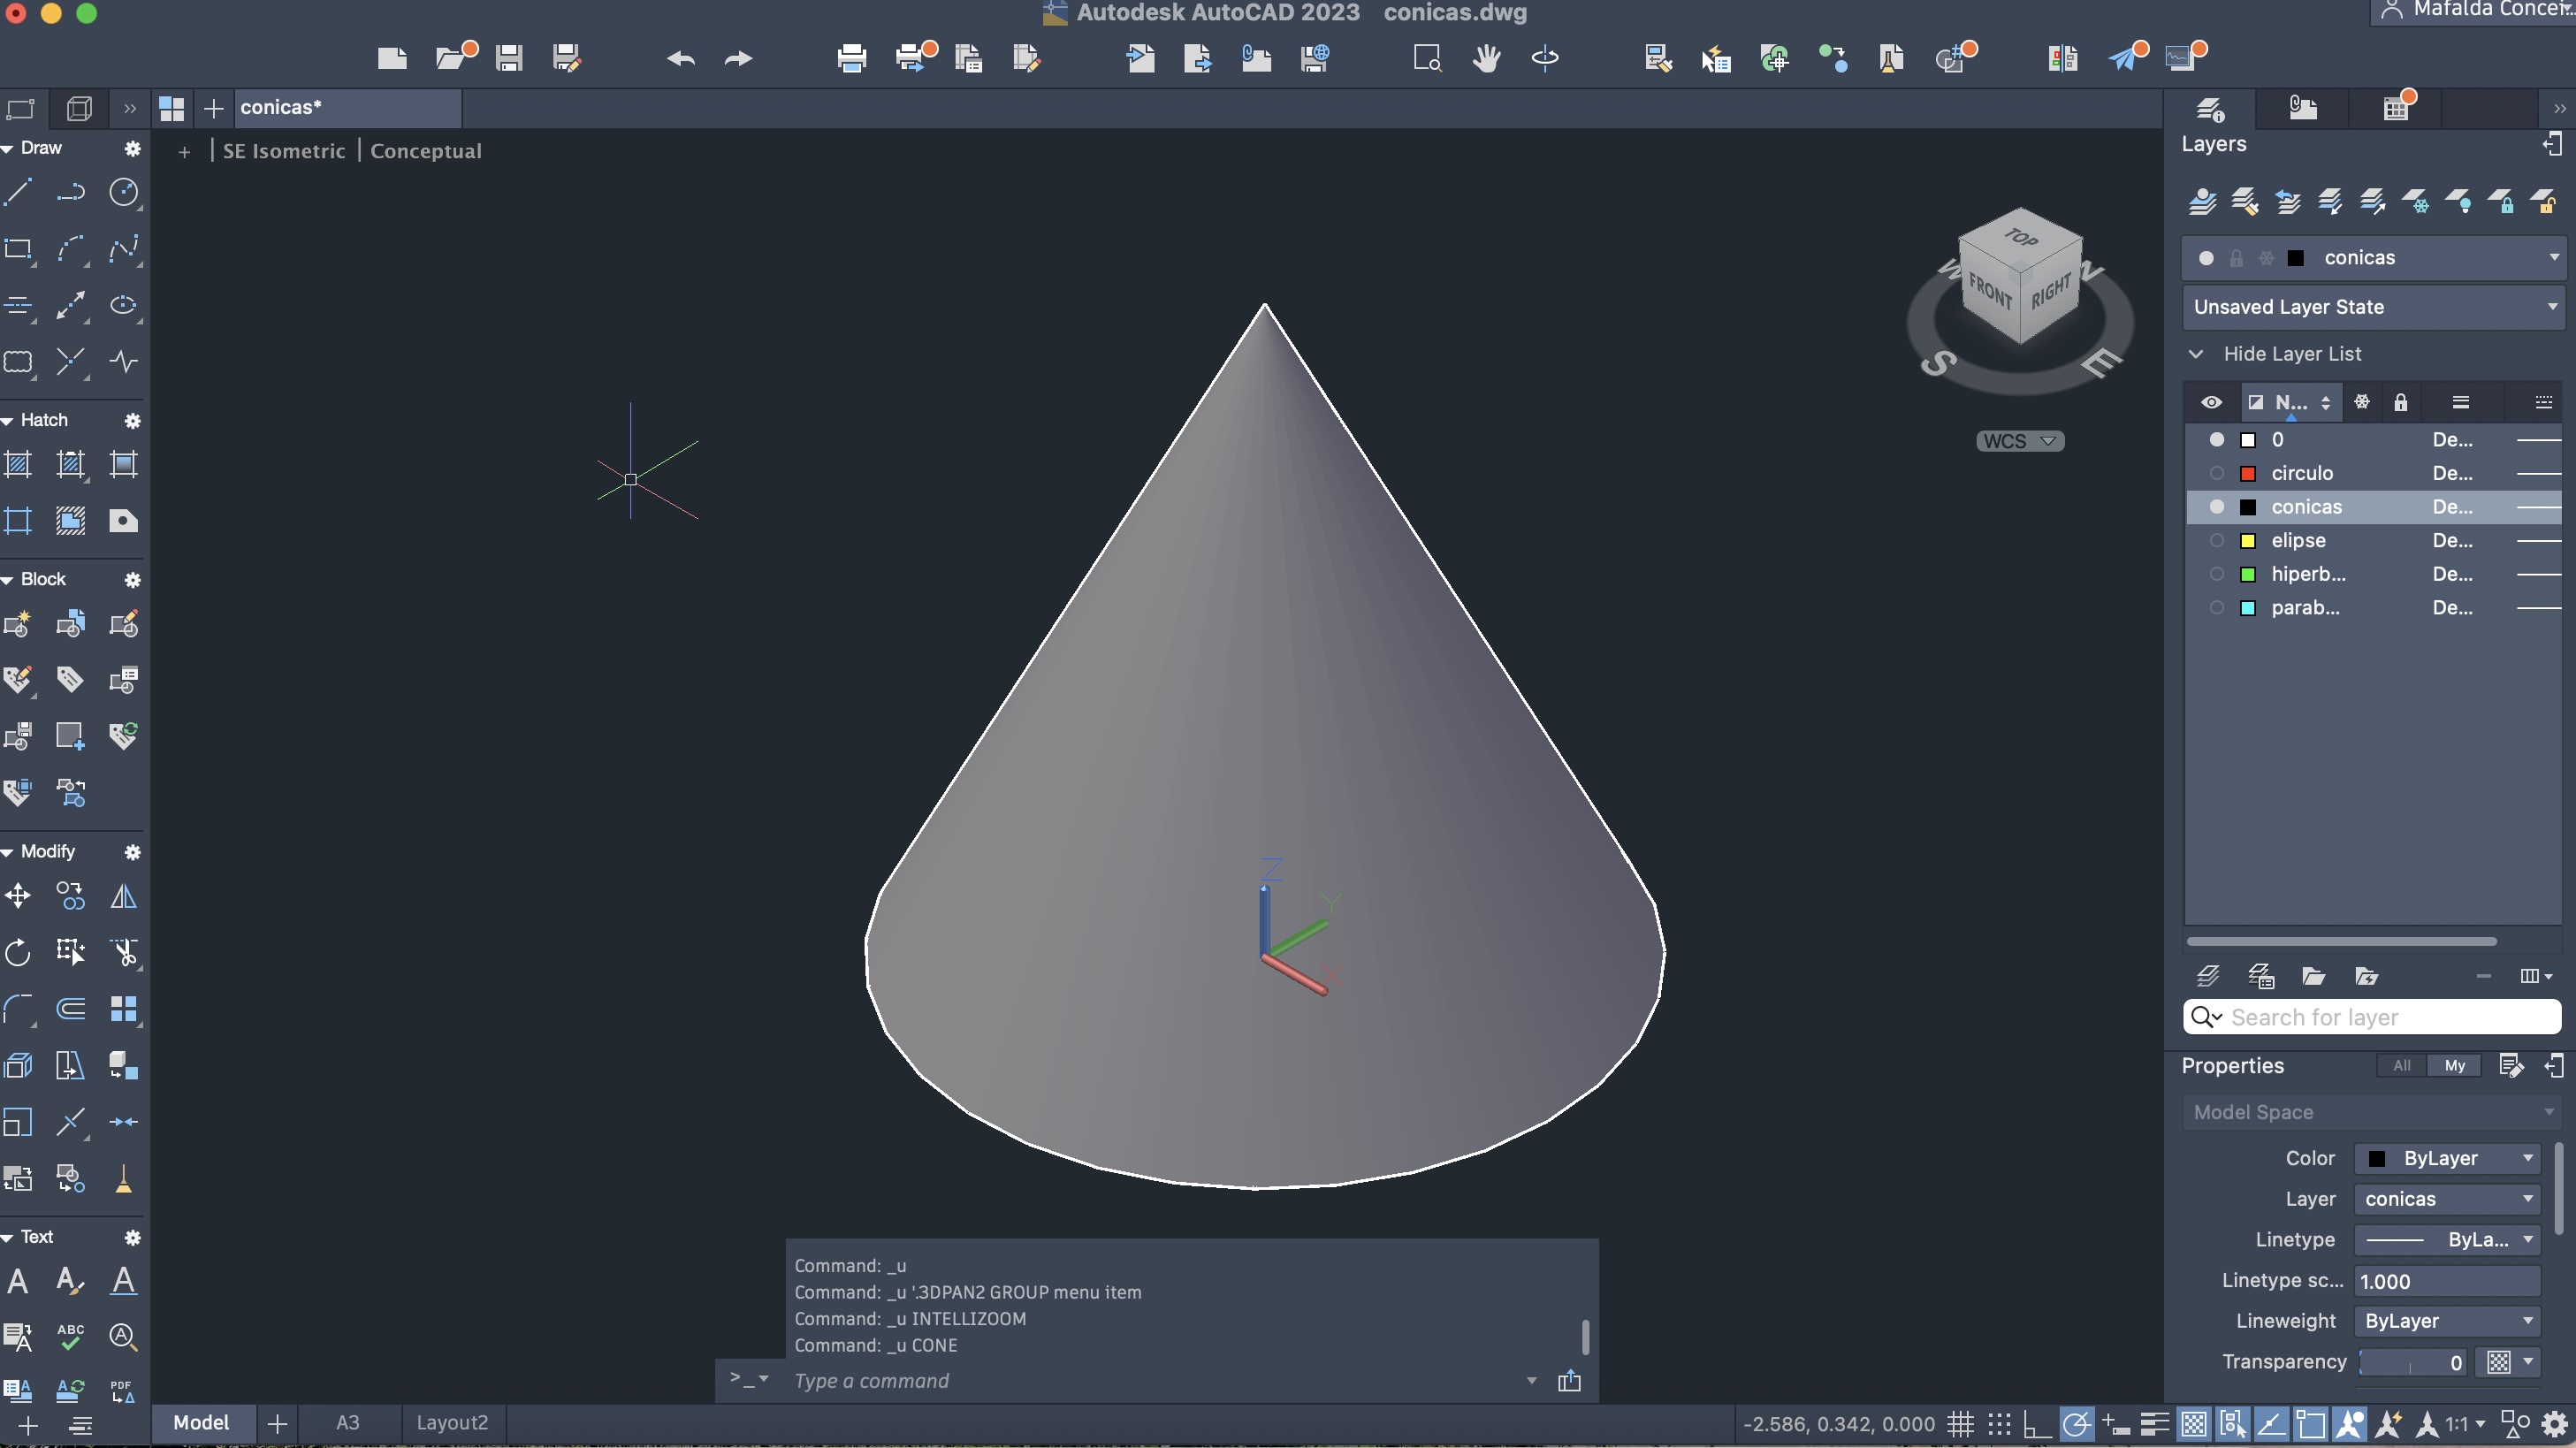
Task: Collapse the Hide Layer List chevron
Action: coord(2195,354)
